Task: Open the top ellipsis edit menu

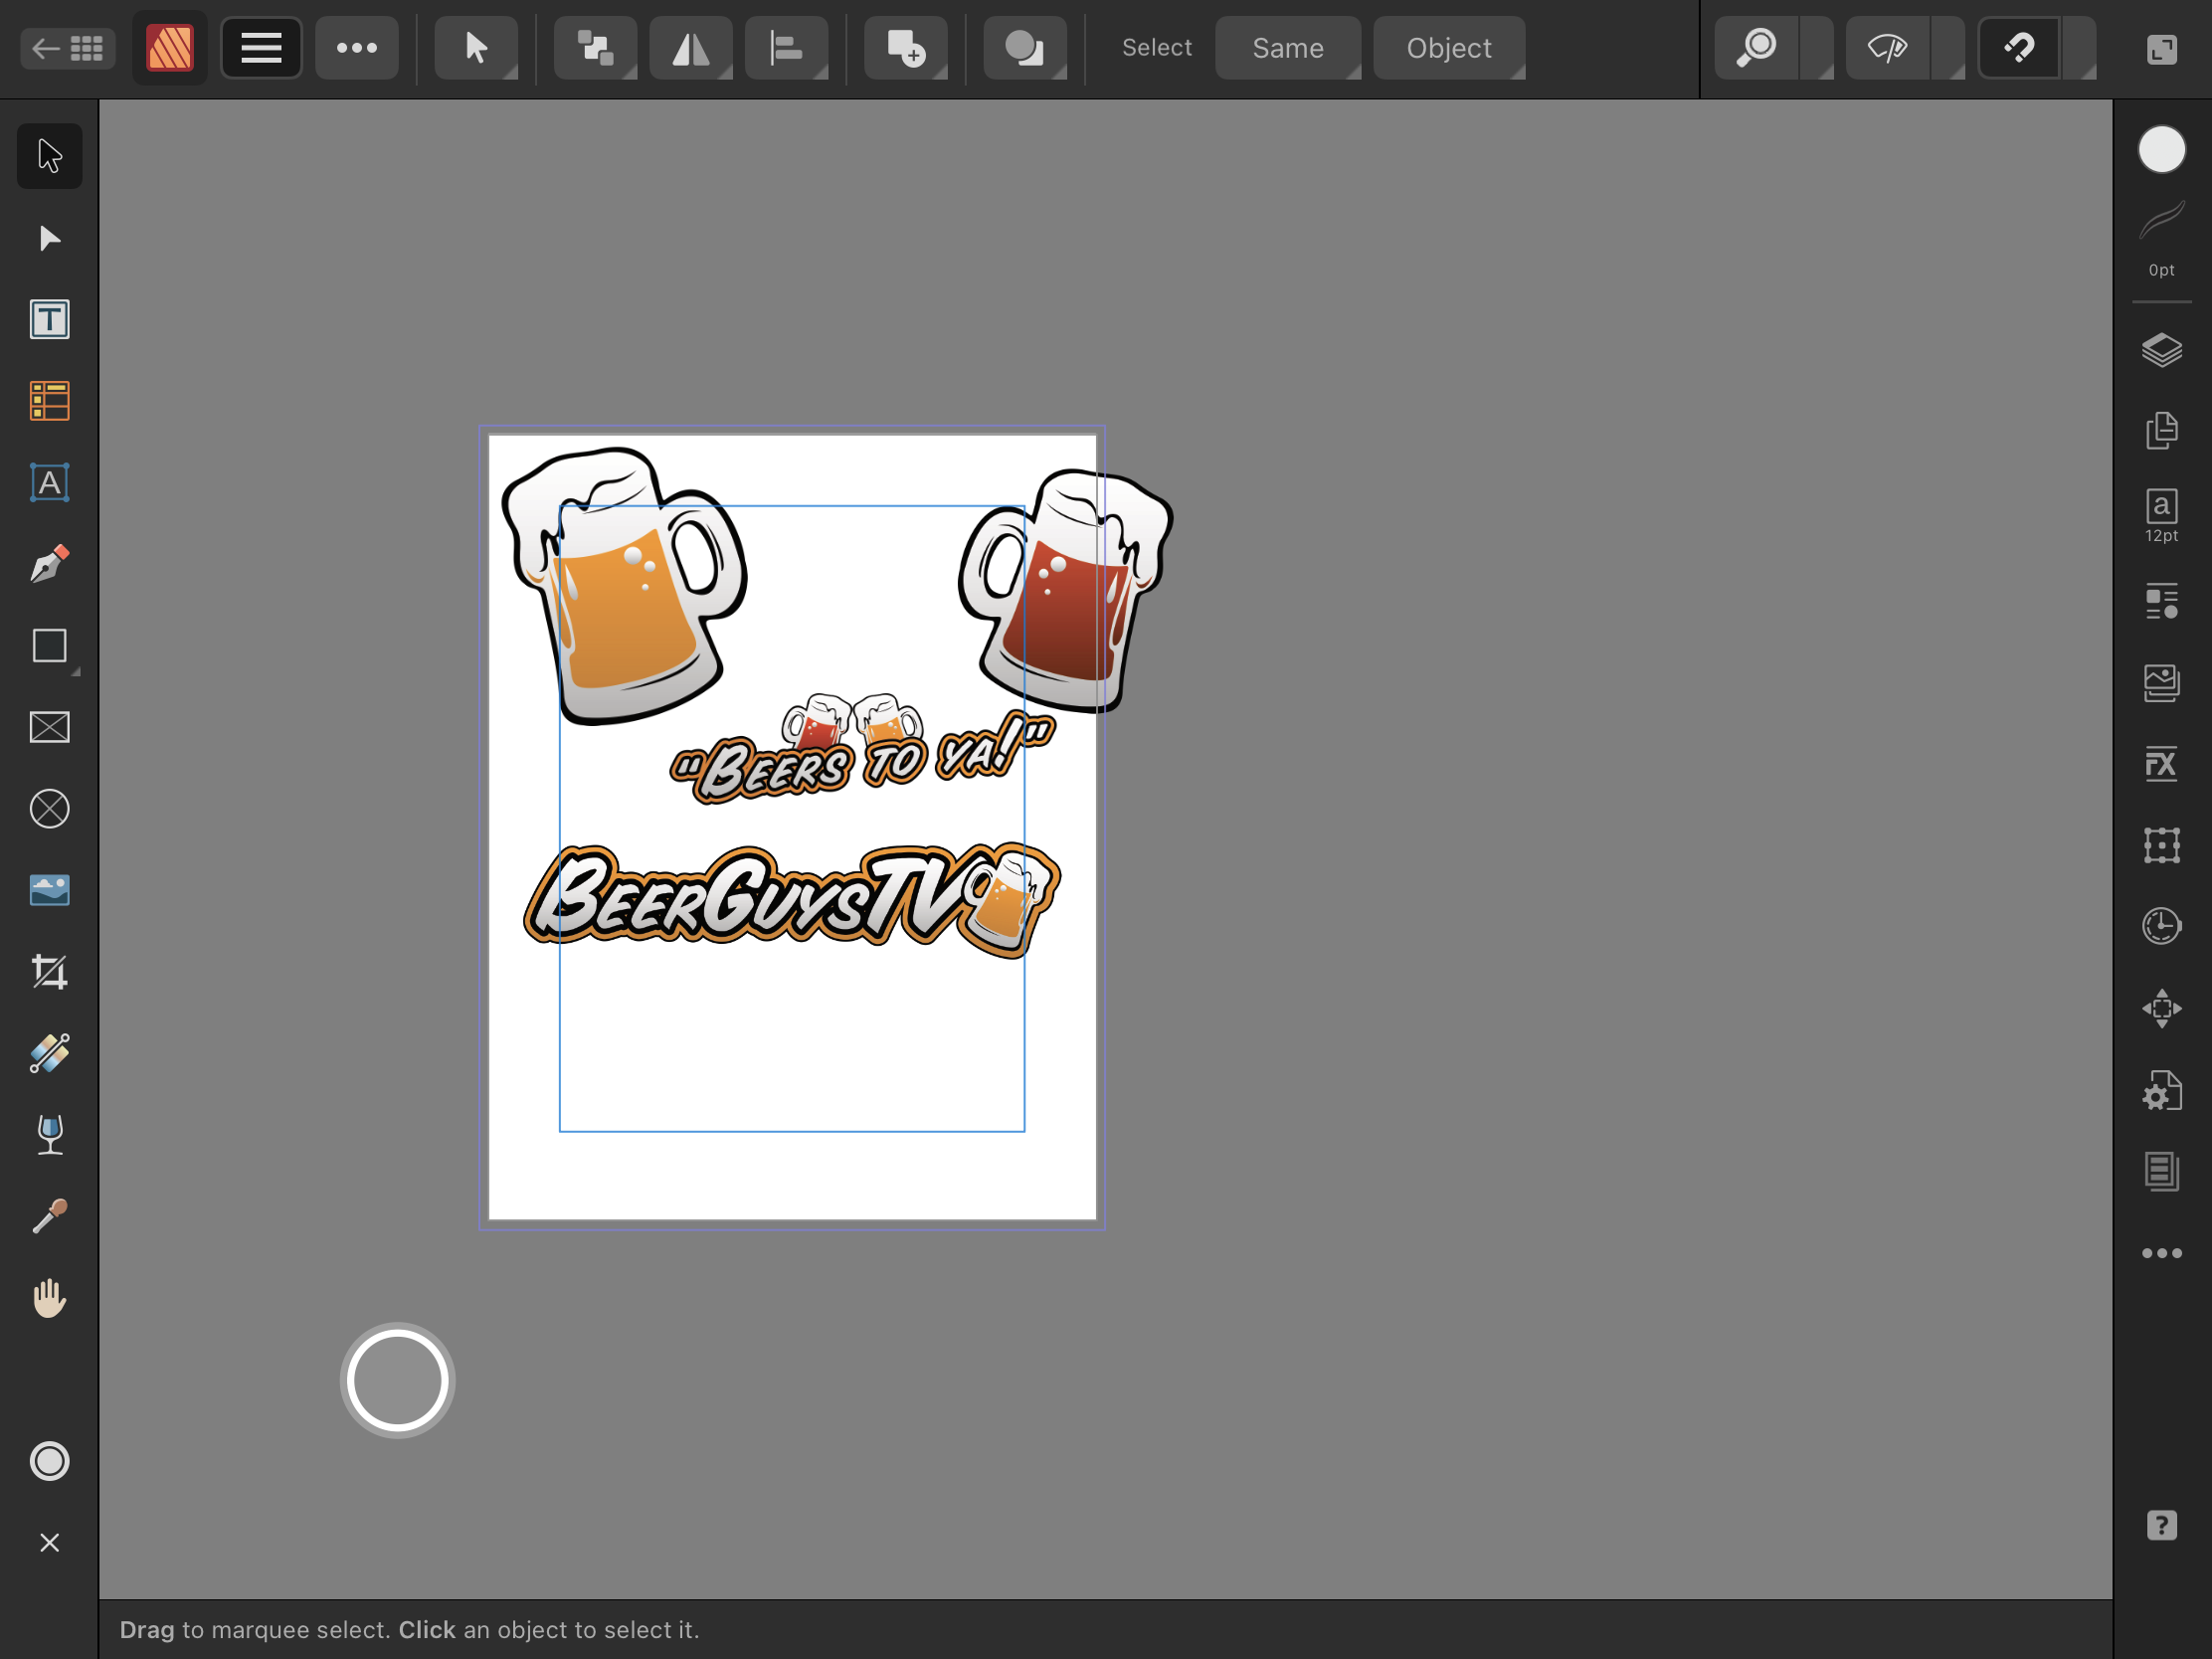Action: (357, 48)
